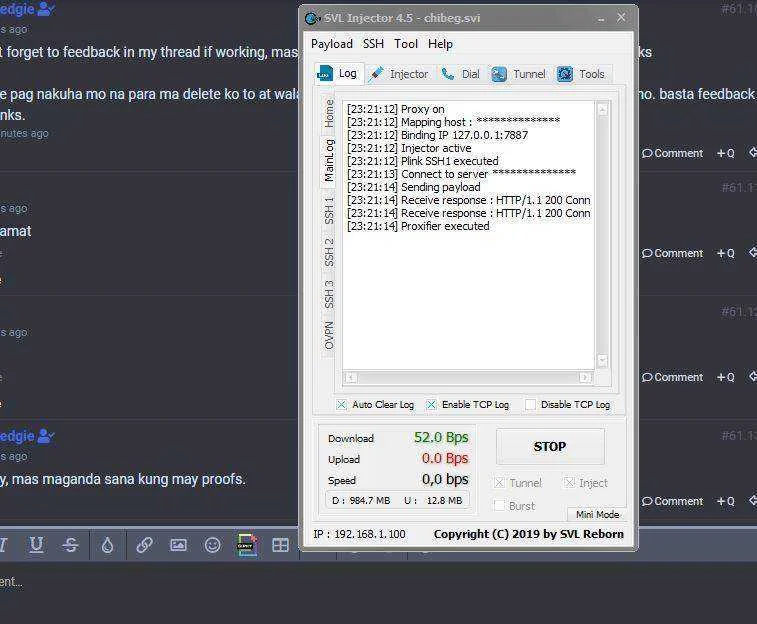Open the Tool menu

(406, 44)
